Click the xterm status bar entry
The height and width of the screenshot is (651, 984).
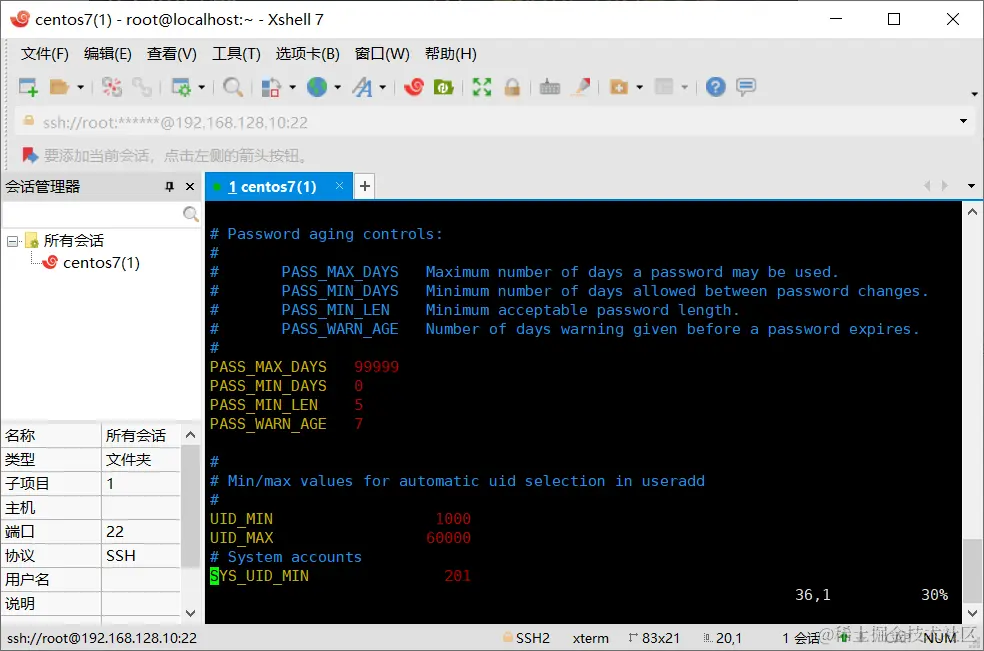(x=591, y=638)
